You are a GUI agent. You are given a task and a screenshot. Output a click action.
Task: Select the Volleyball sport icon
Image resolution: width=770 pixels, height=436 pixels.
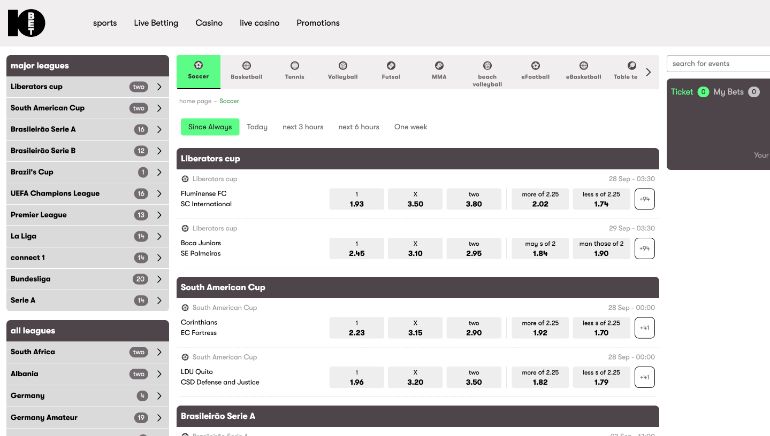(x=343, y=71)
